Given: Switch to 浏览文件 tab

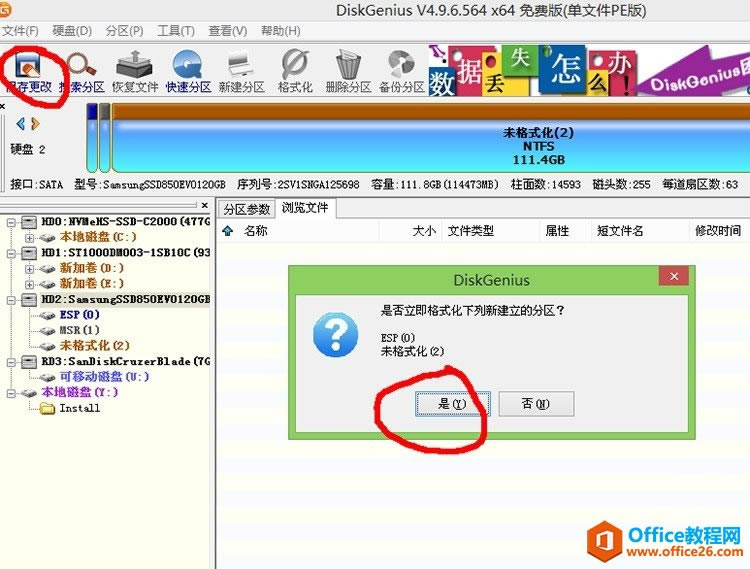Looking at the screenshot, I should 305,208.
